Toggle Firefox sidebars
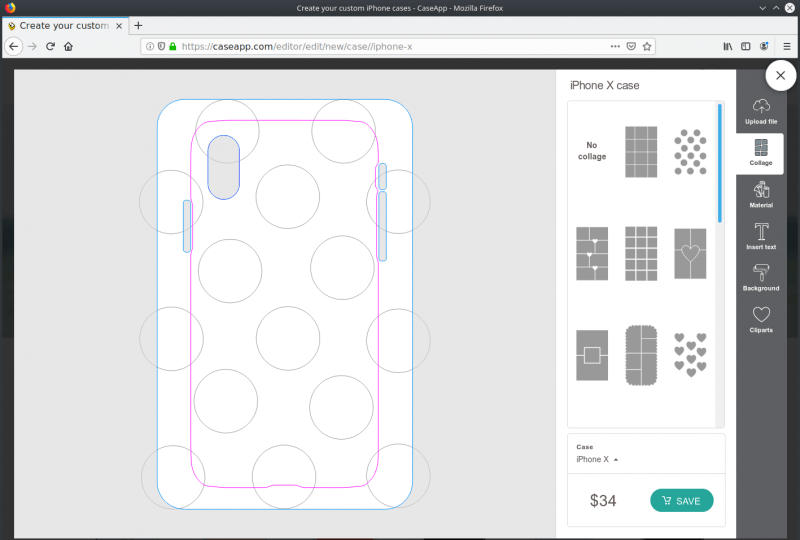 (x=745, y=46)
